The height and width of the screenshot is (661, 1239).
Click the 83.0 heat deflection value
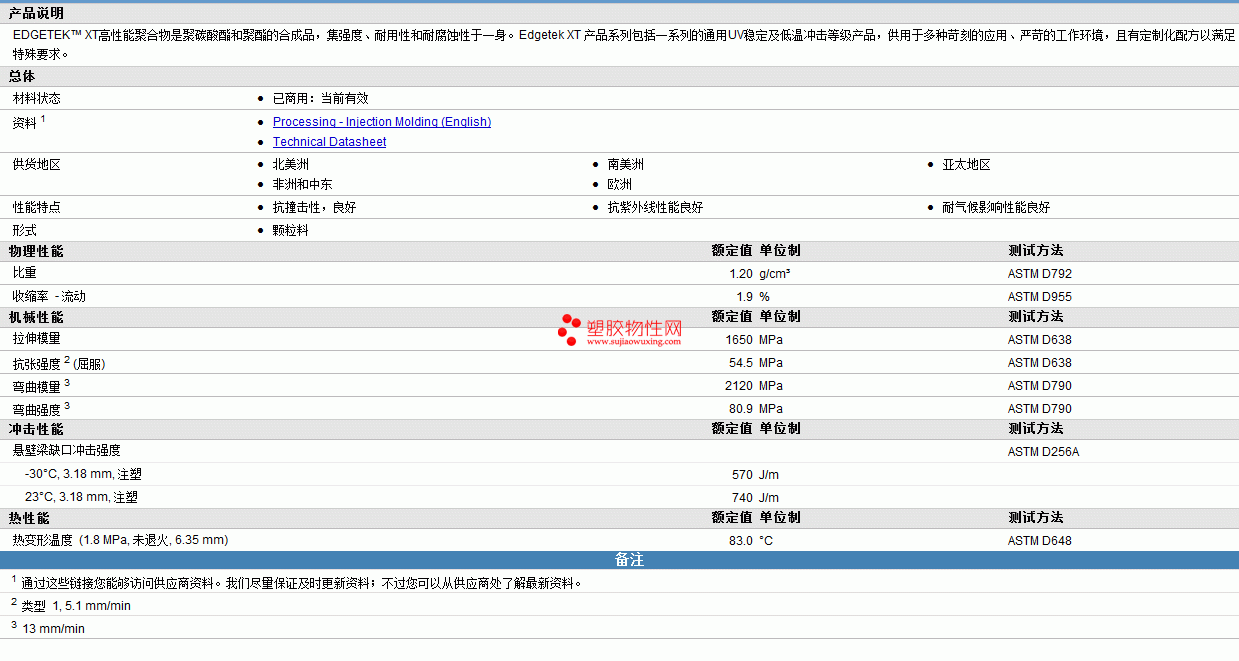(741, 541)
